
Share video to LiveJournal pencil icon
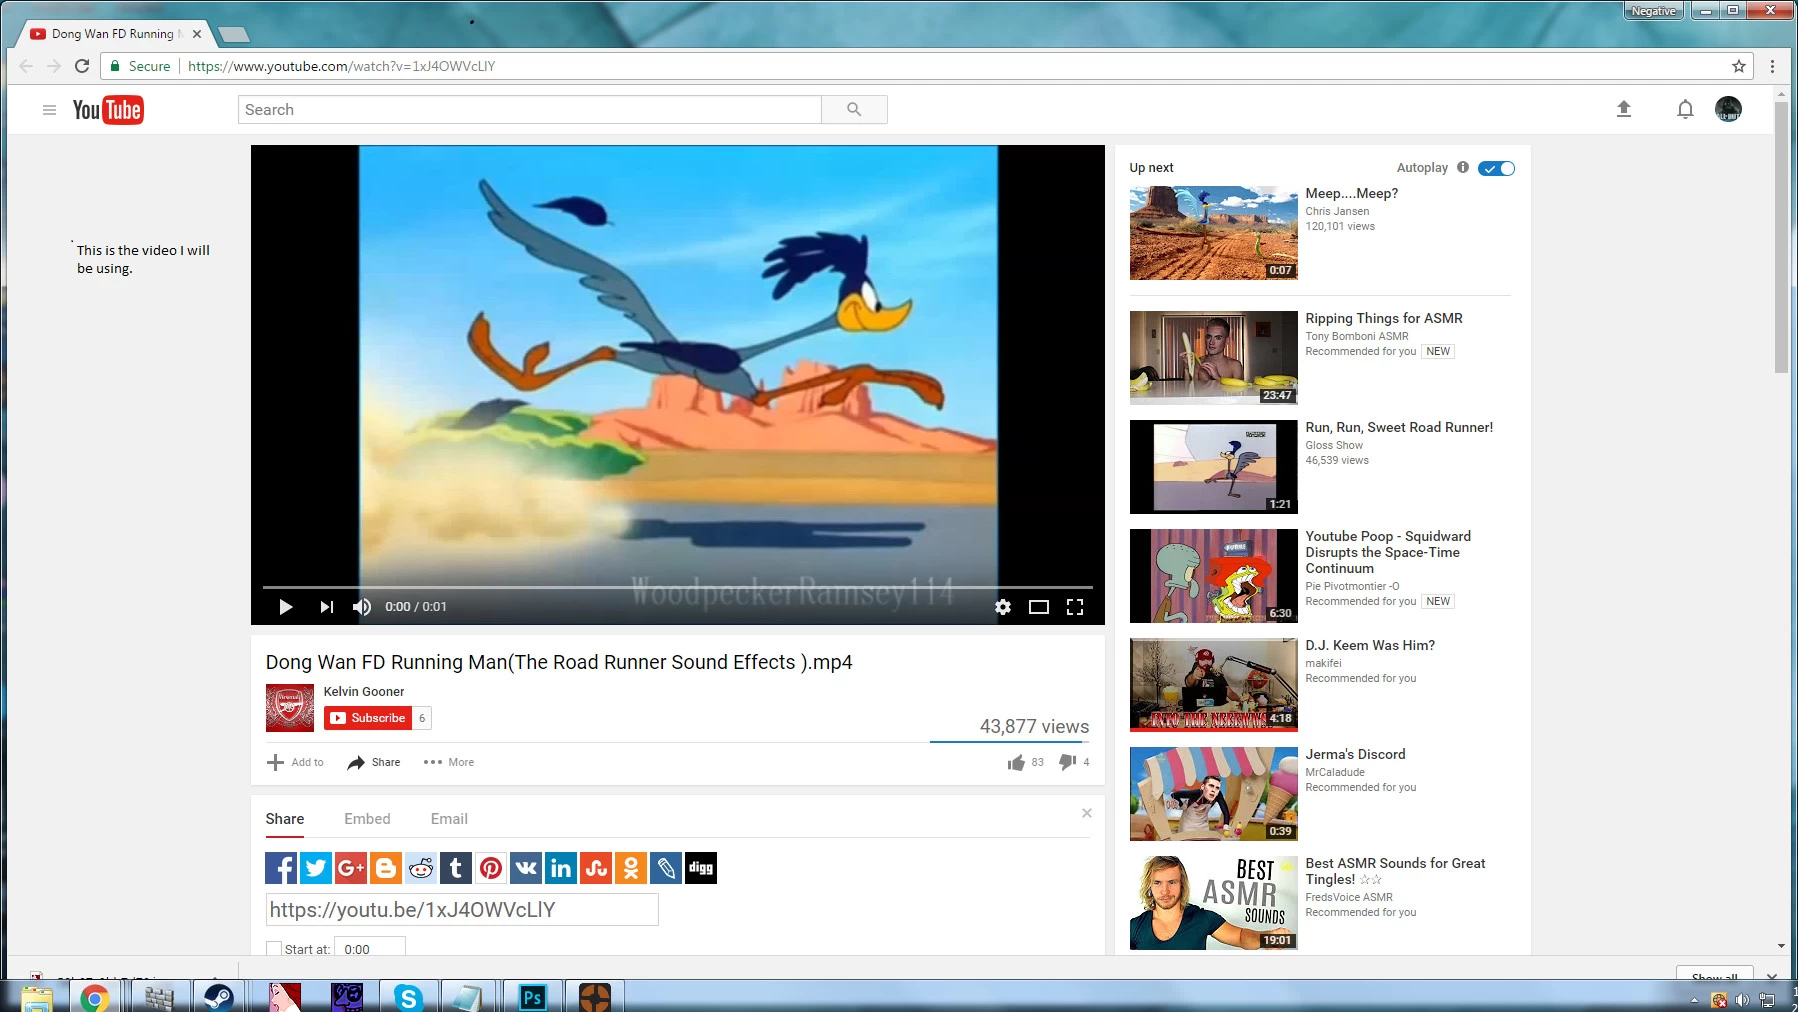pos(666,868)
